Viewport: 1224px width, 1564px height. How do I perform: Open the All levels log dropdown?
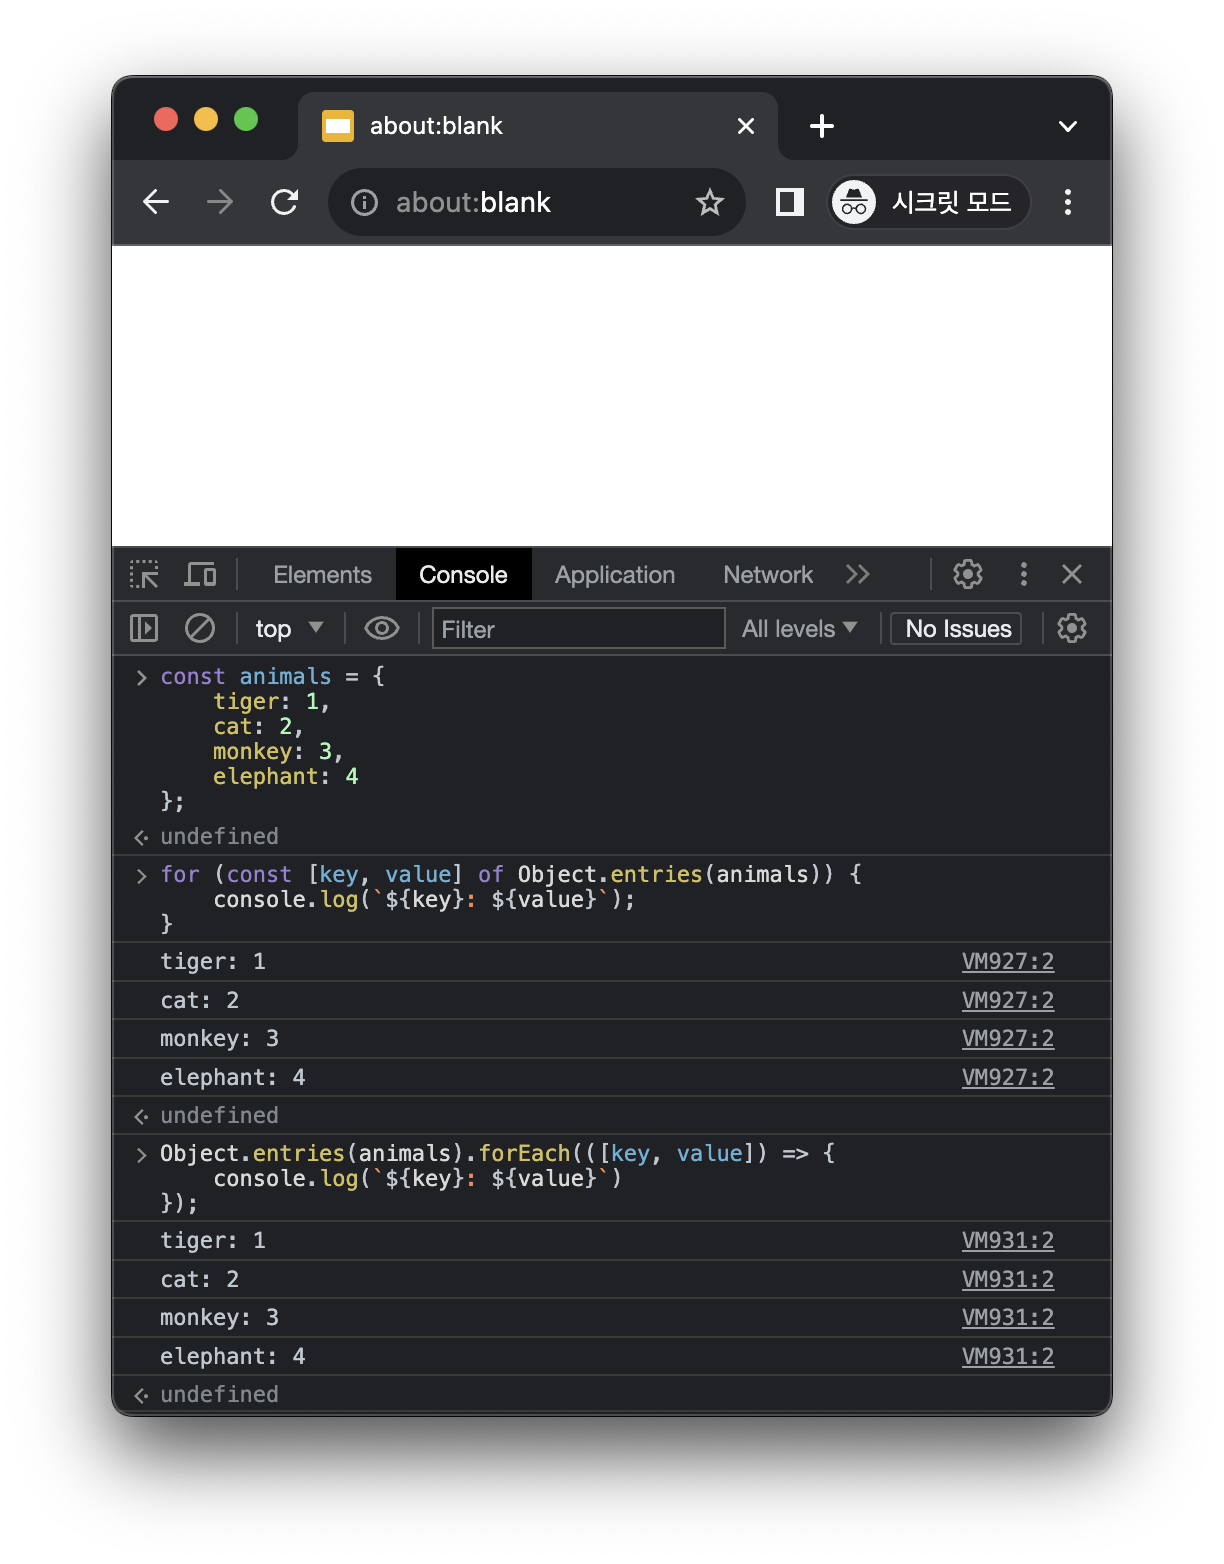coord(799,629)
